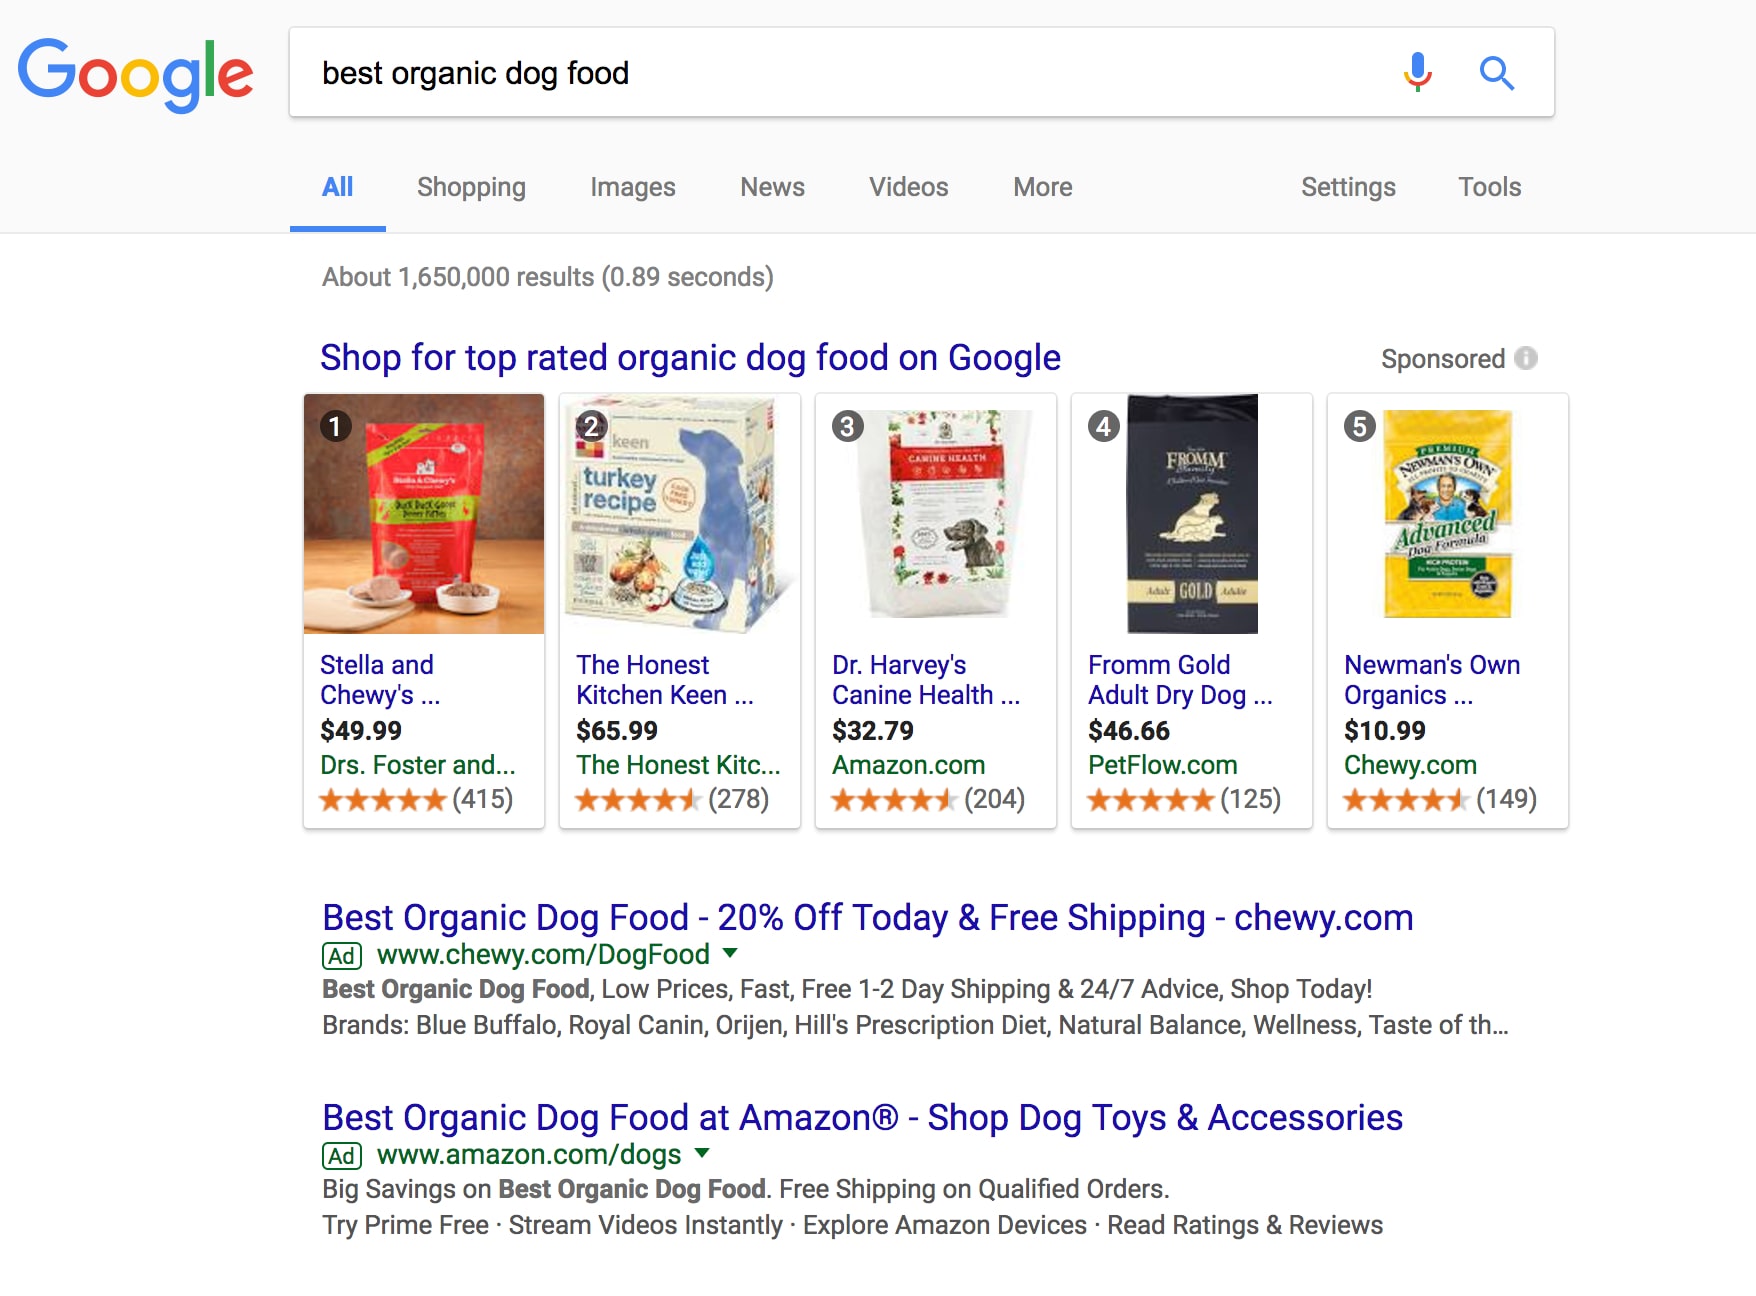Open the chewy.com 20% Off Today ad headline

(x=868, y=917)
